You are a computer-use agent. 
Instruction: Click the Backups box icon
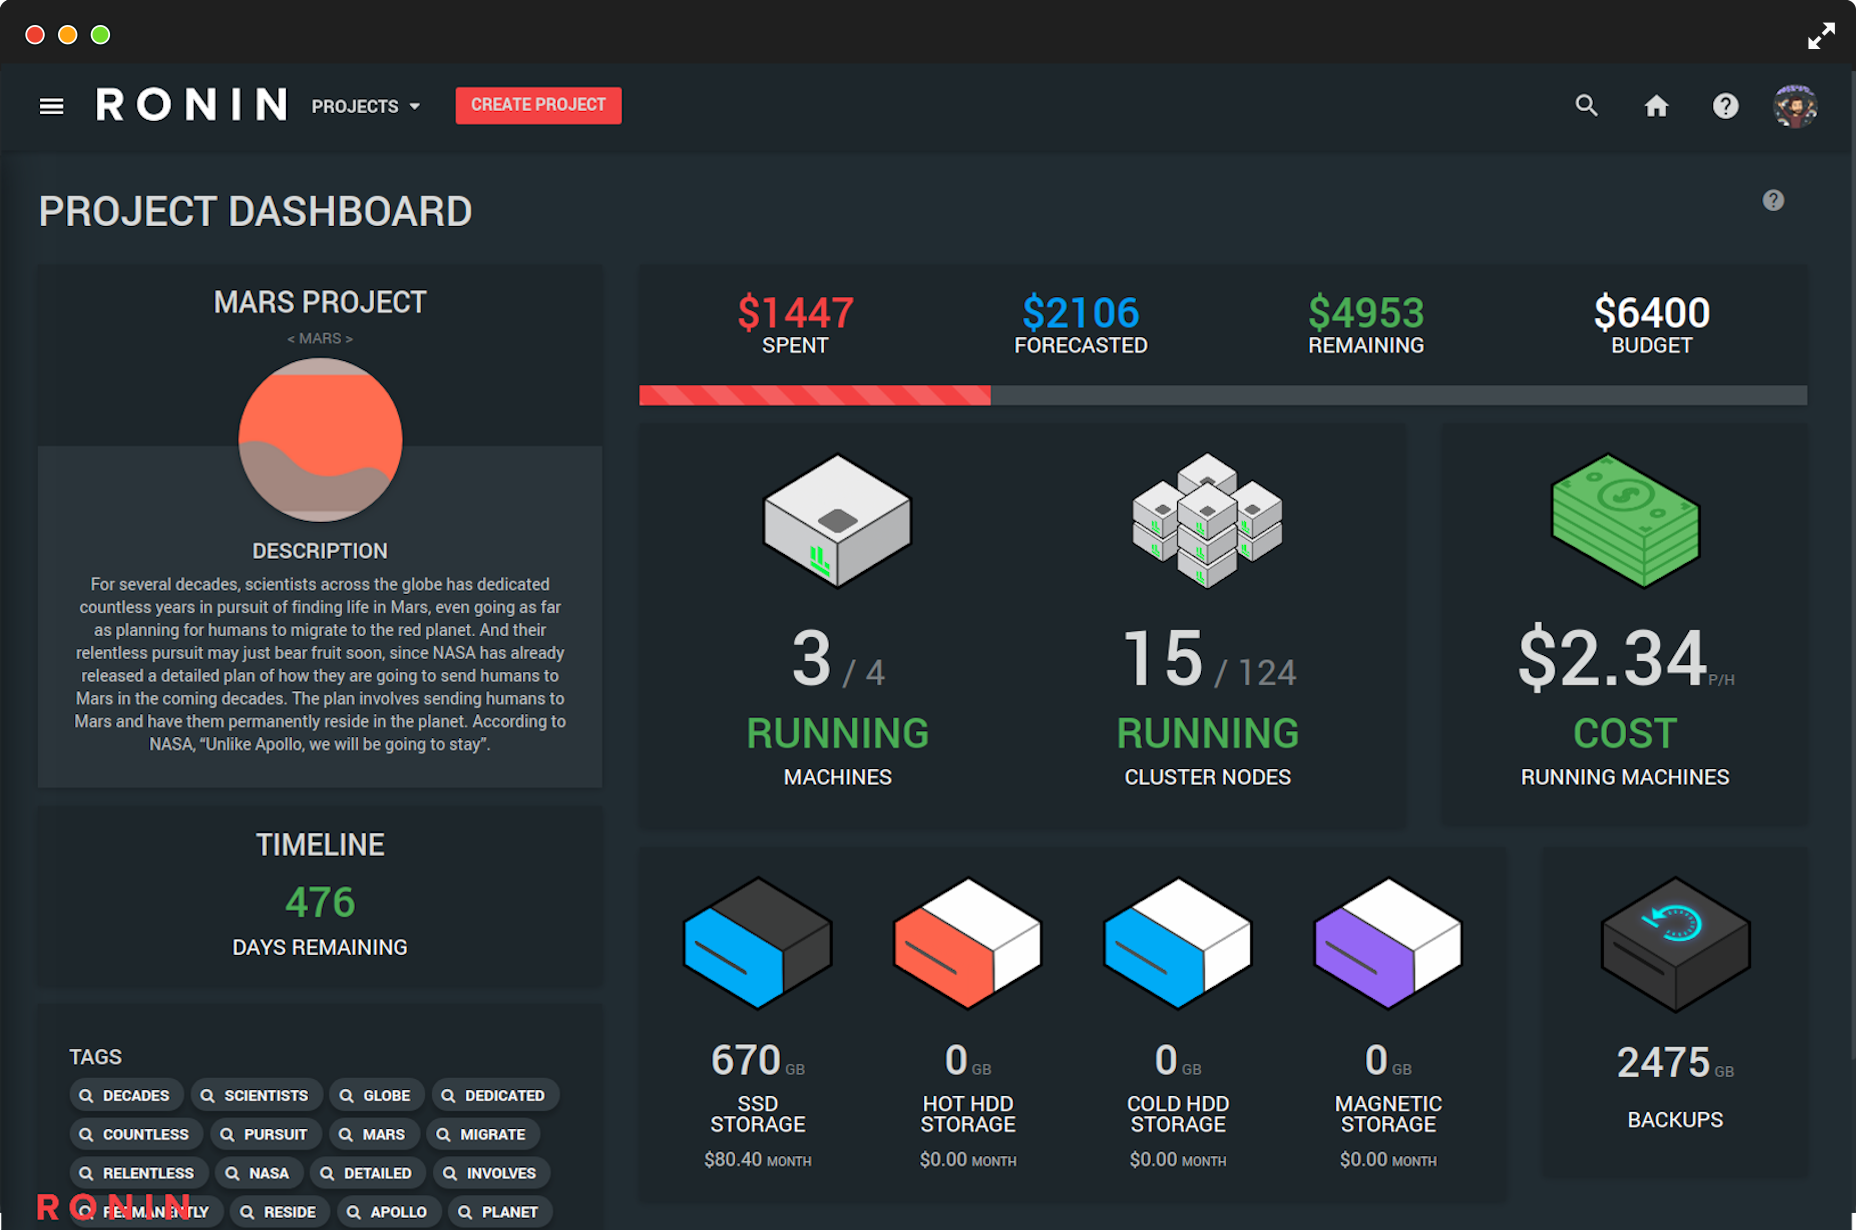[x=1675, y=943]
